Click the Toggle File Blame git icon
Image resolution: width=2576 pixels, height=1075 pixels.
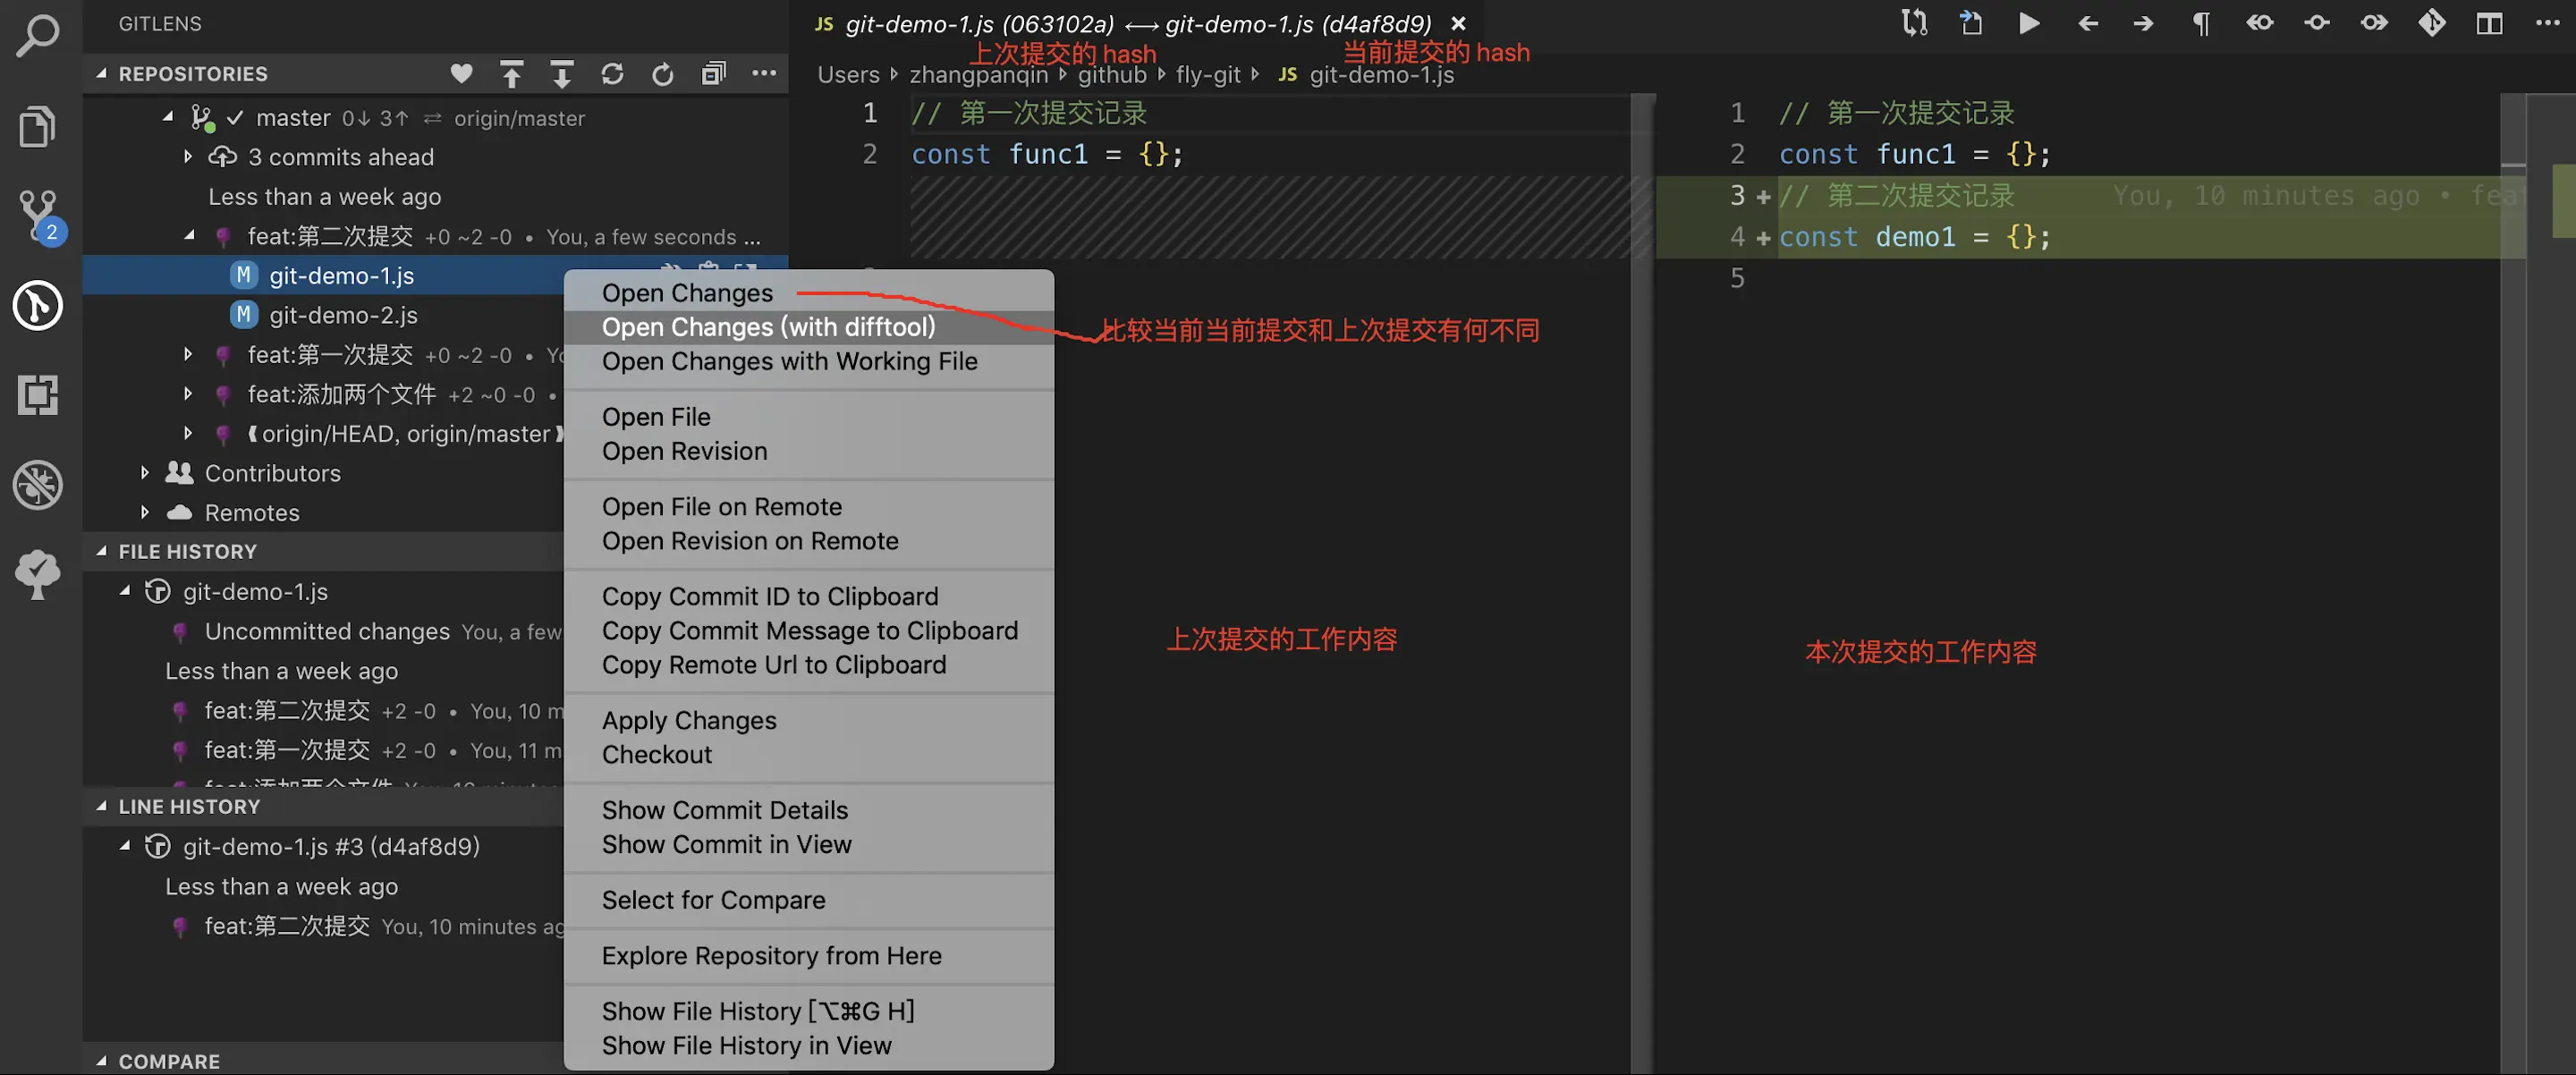tap(2431, 23)
